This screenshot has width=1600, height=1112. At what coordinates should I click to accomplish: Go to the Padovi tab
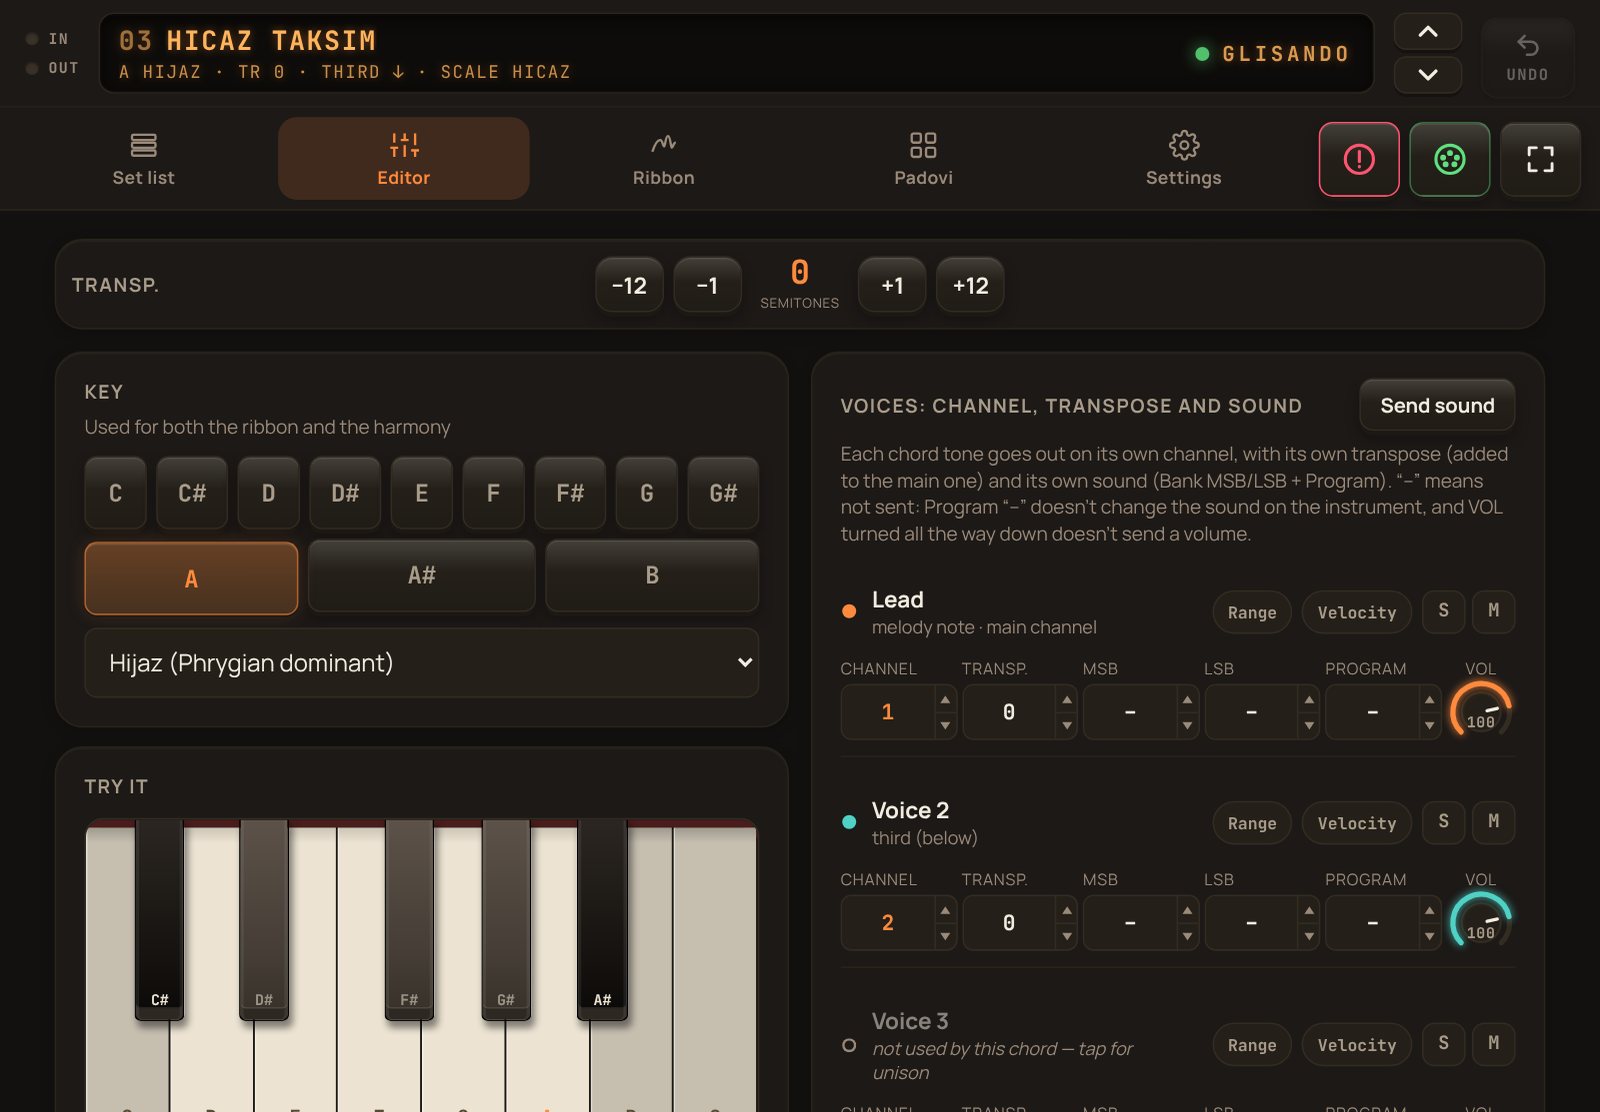click(x=923, y=159)
